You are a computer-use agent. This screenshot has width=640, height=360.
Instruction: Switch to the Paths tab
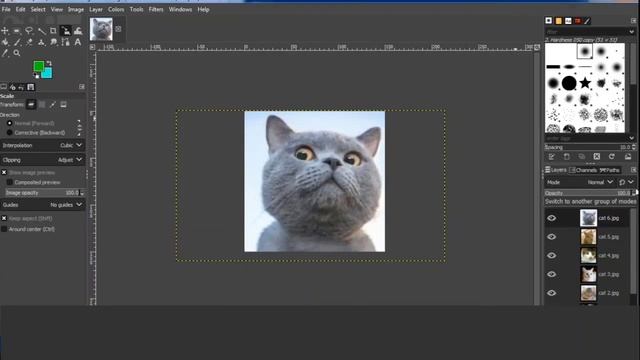click(609, 170)
